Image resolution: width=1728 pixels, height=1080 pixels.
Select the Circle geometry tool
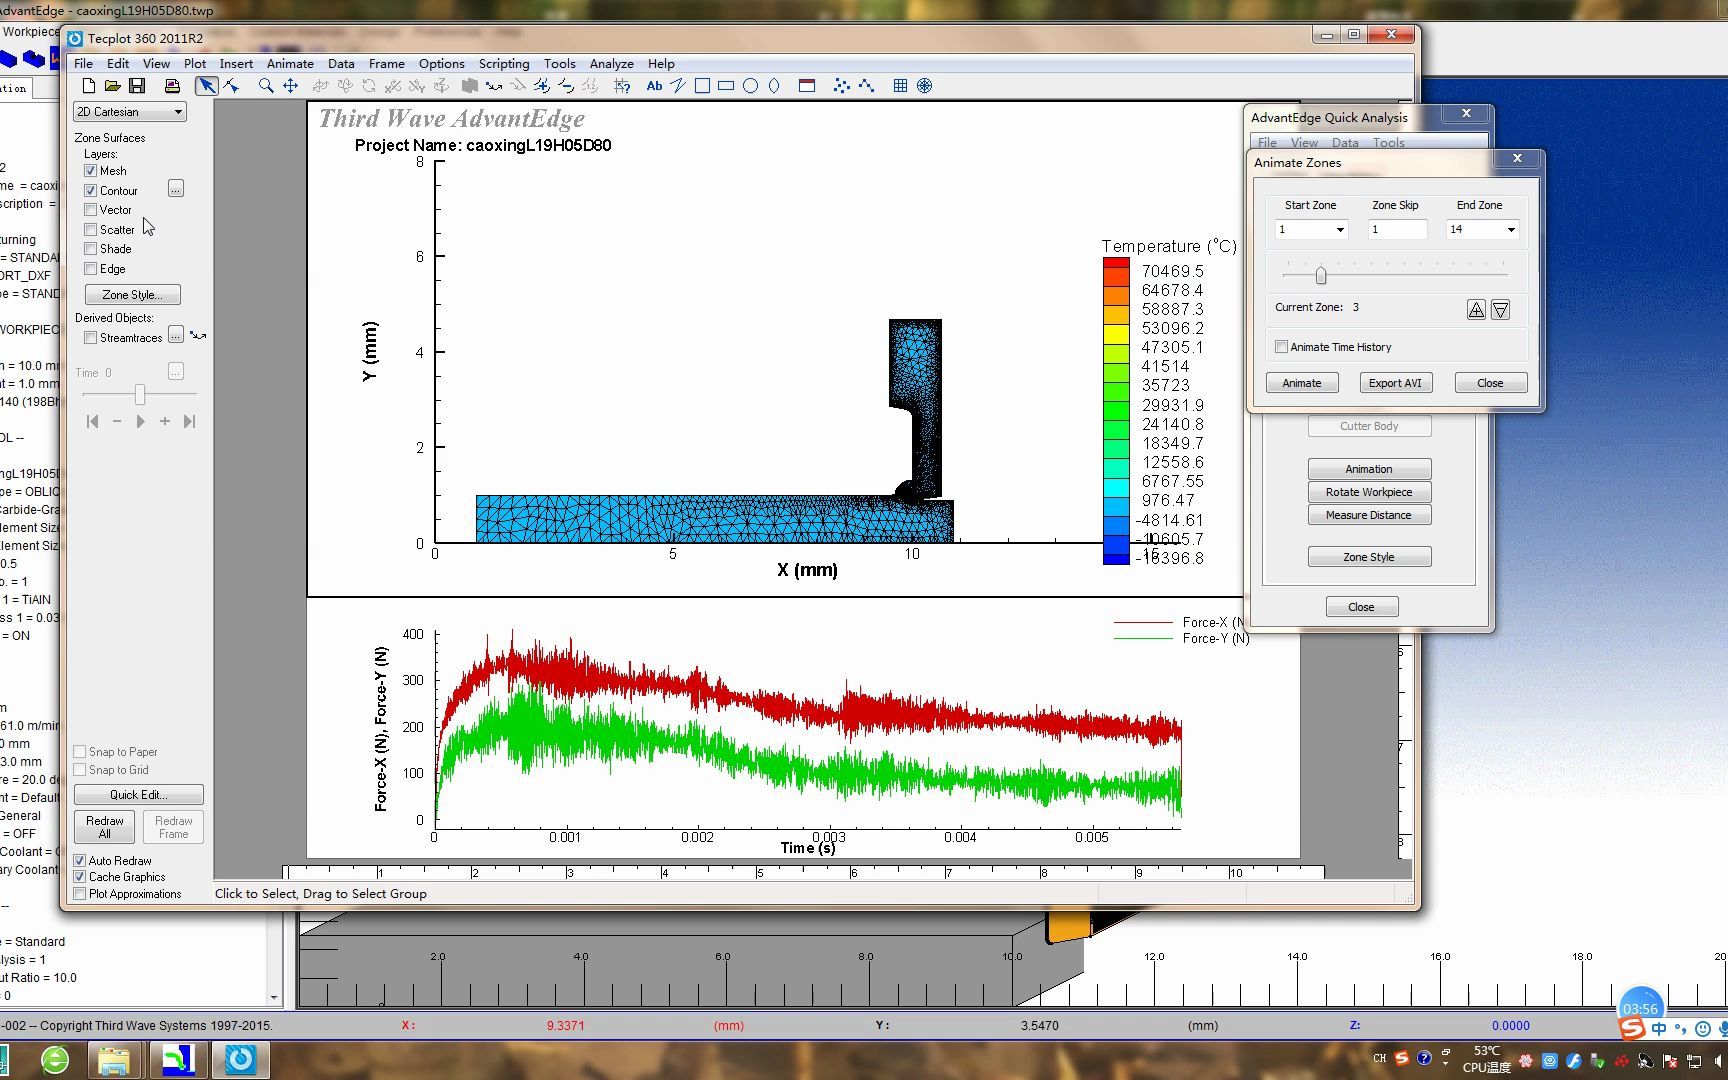click(750, 86)
